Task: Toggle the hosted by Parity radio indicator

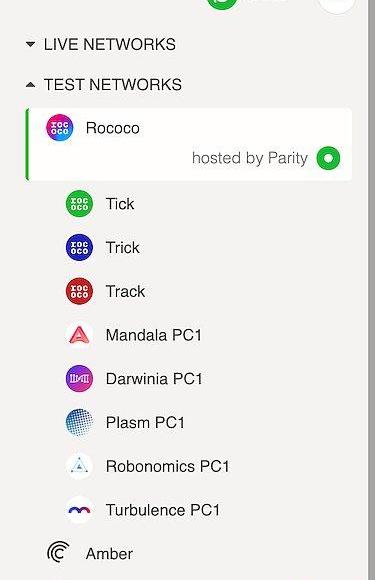Action: (x=328, y=158)
